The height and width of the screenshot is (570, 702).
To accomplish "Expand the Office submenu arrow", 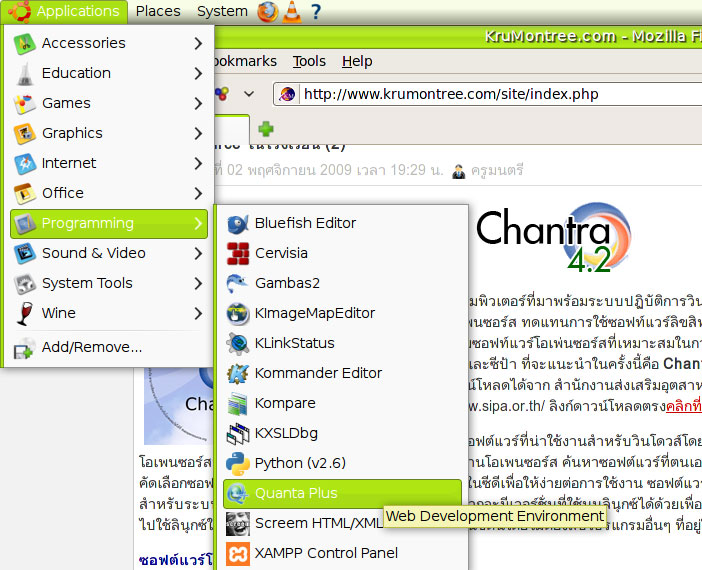I will coord(198,193).
